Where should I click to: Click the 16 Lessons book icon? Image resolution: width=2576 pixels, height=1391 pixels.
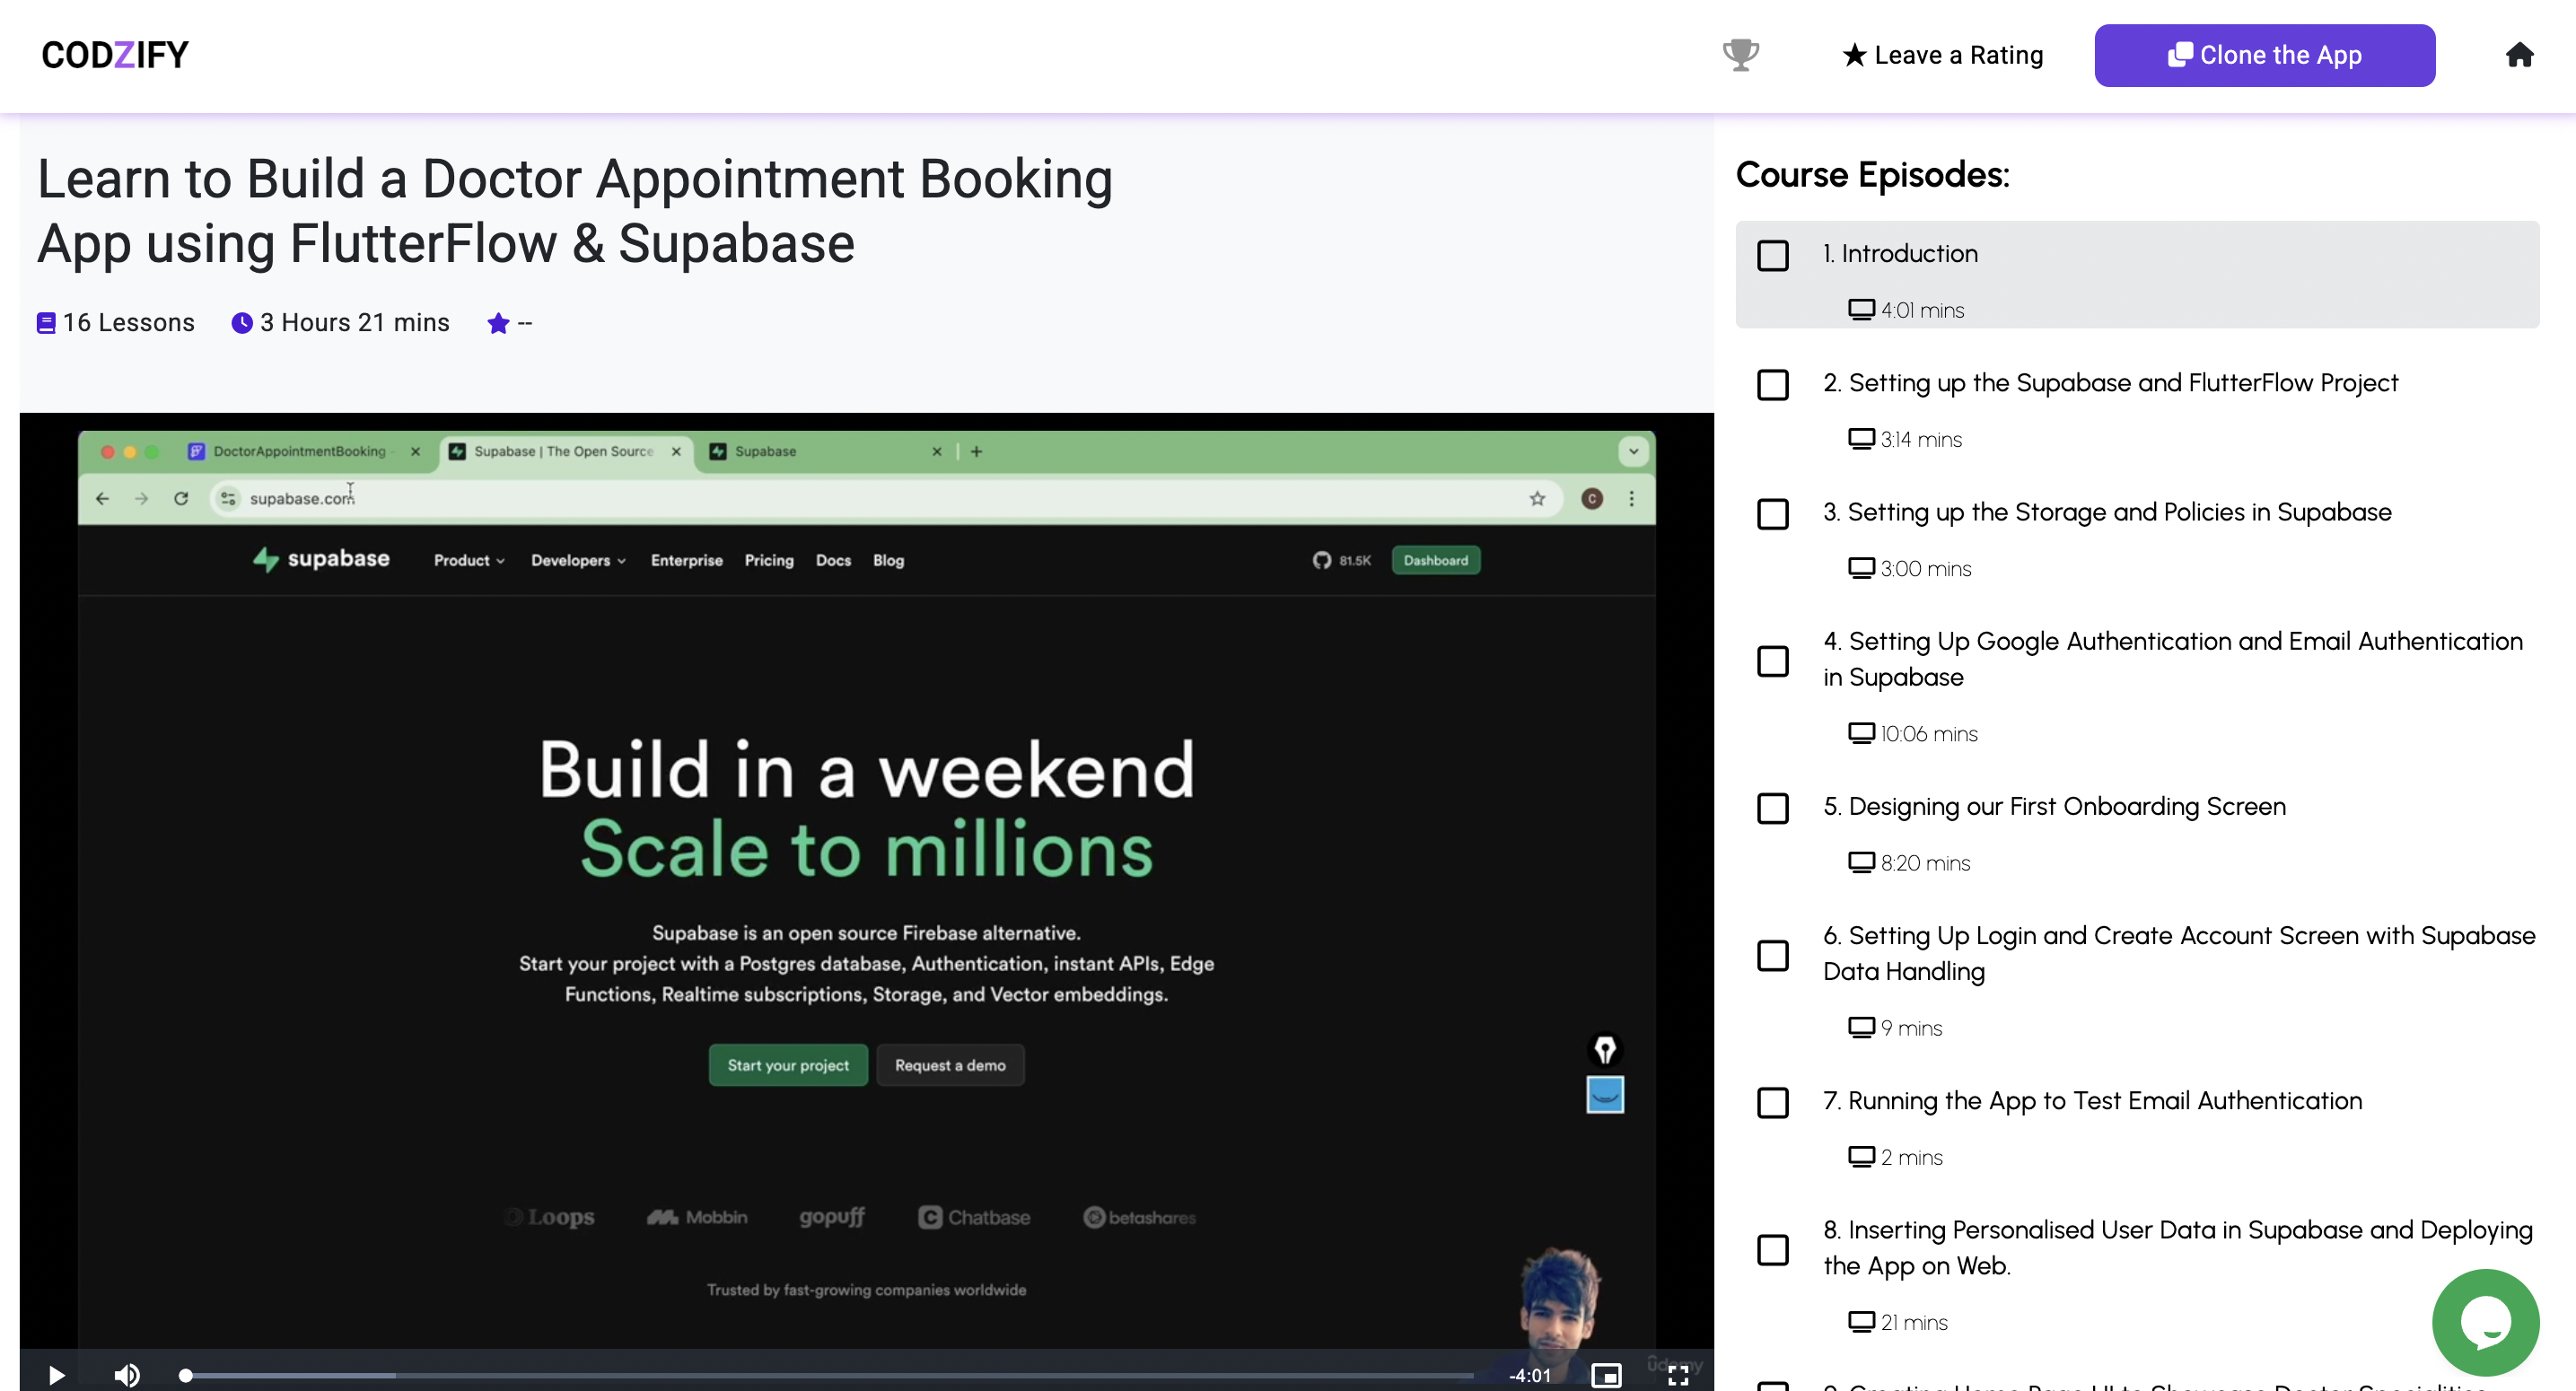pos(45,323)
